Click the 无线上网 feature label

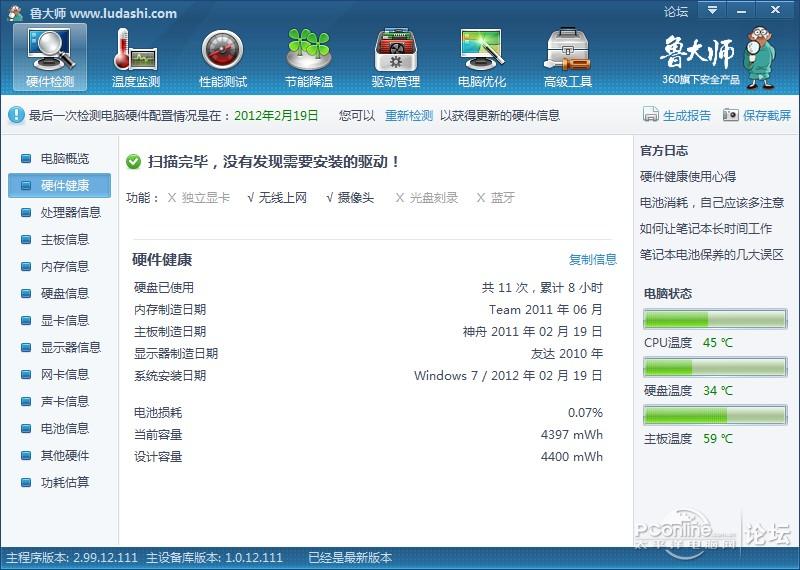click(x=283, y=198)
